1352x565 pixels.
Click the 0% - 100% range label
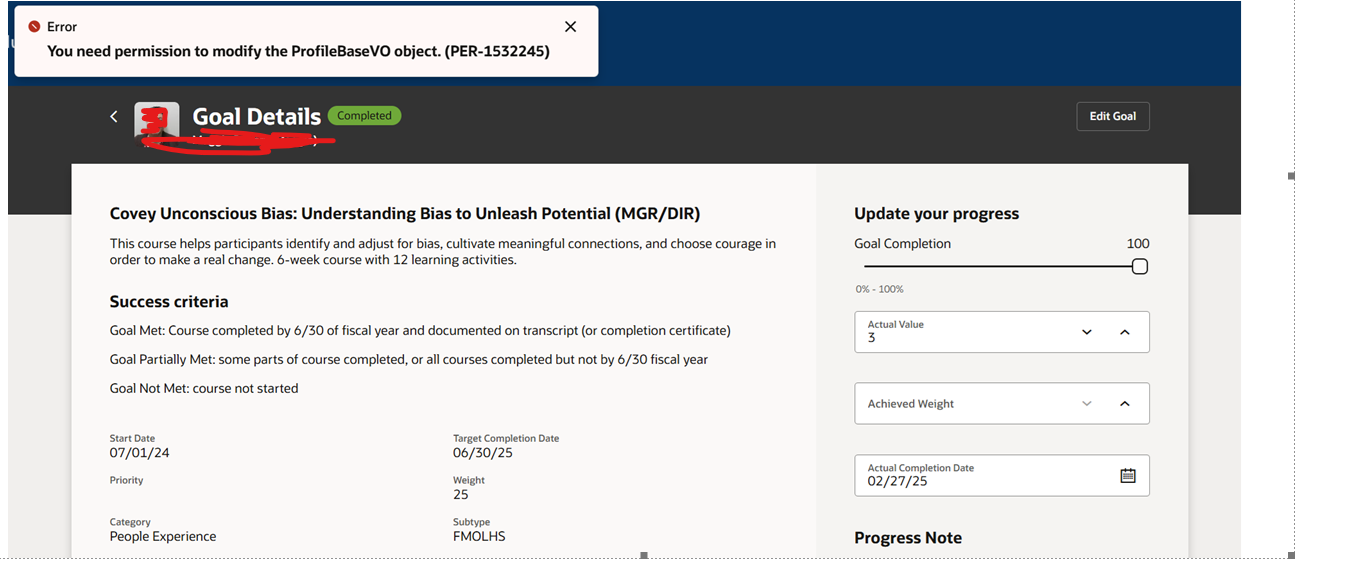(x=880, y=289)
